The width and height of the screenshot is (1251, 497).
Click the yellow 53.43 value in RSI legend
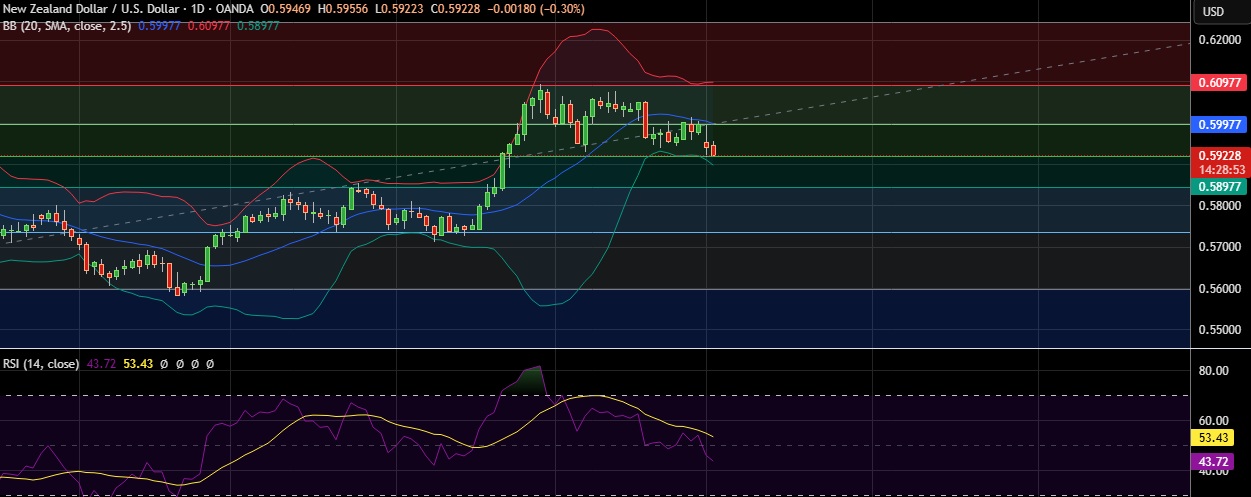pyautogui.click(x=138, y=364)
